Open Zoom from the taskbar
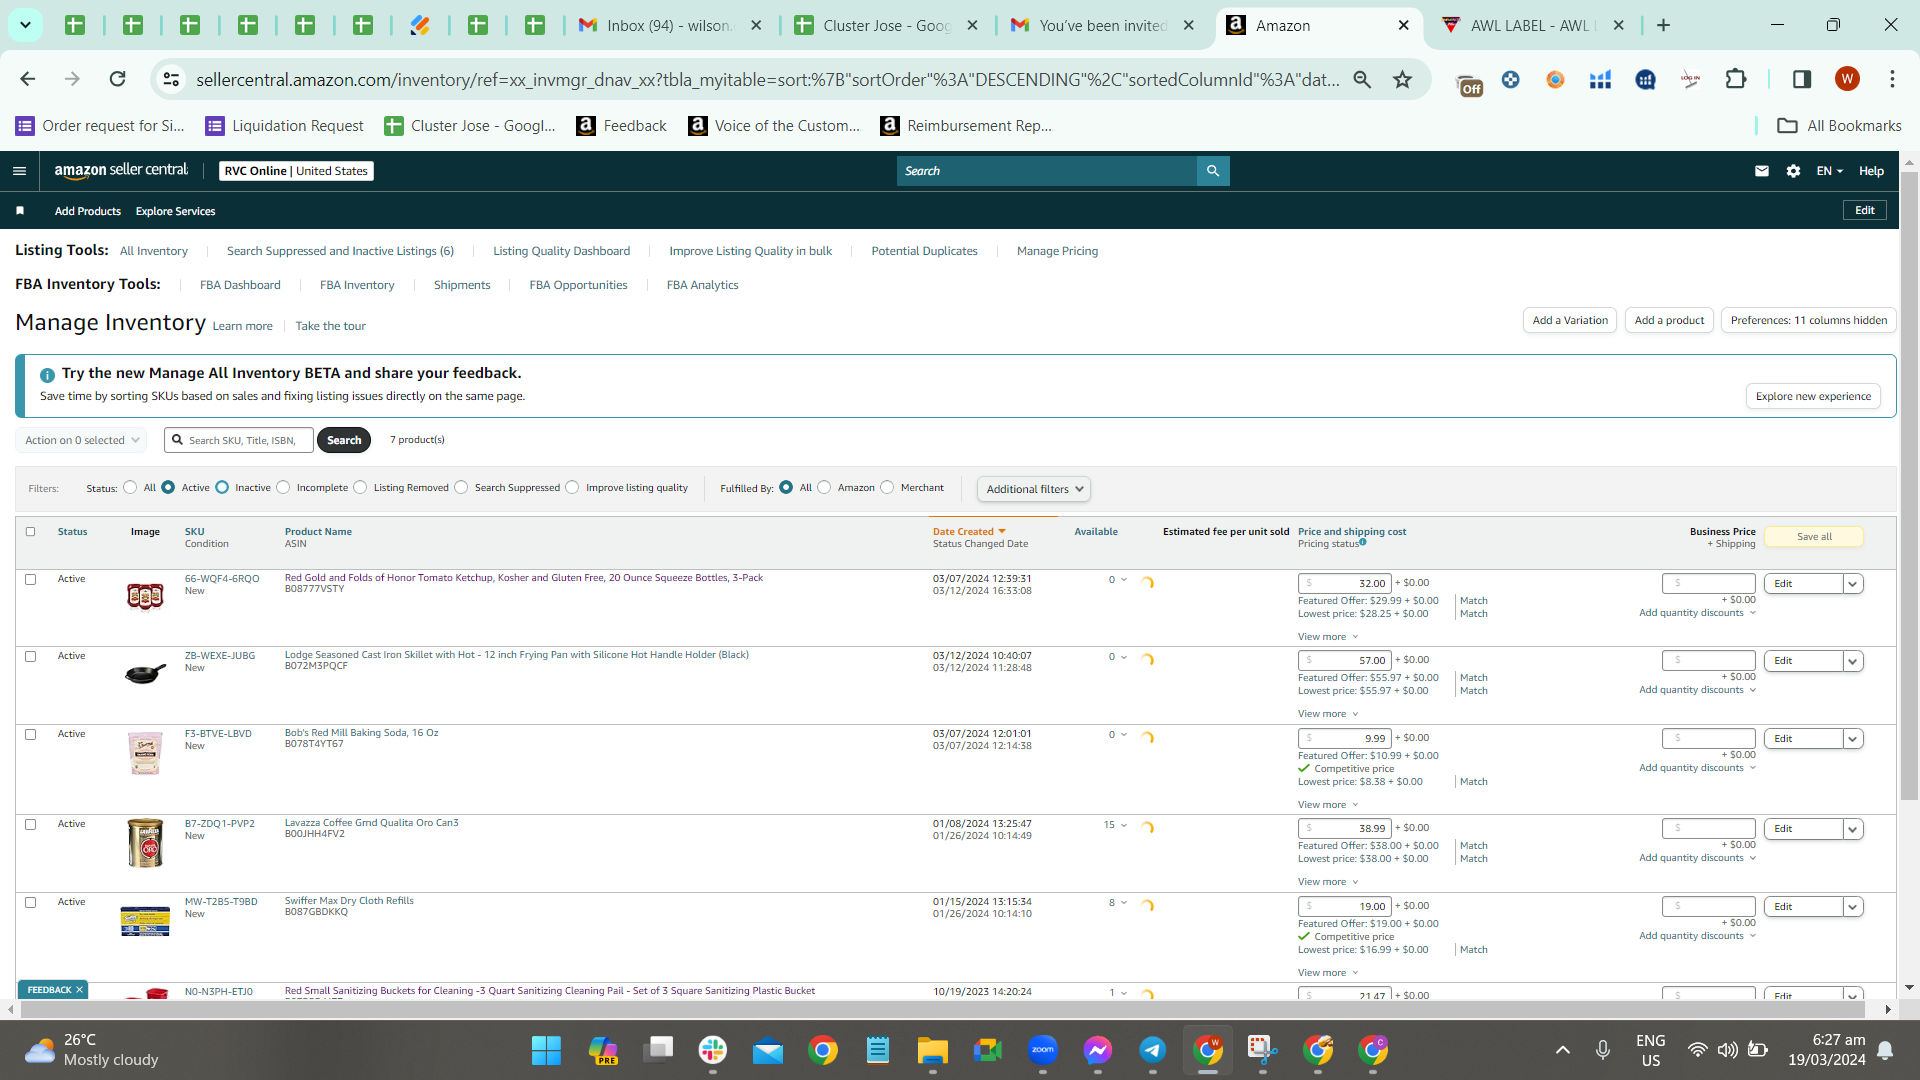Image resolution: width=1920 pixels, height=1080 pixels. click(1043, 1051)
